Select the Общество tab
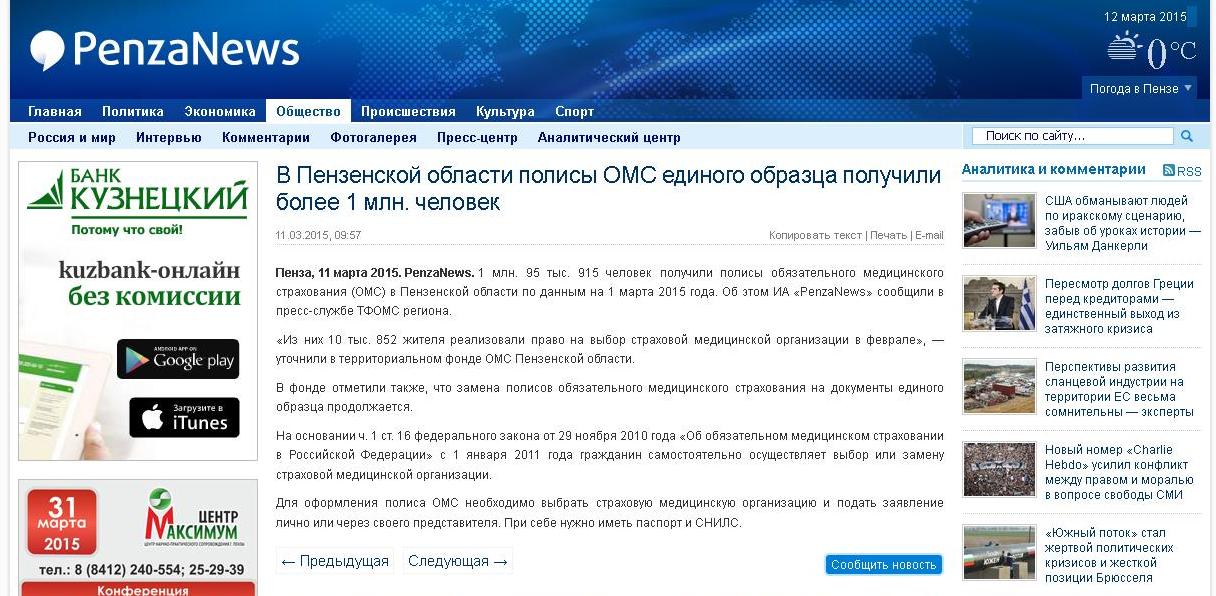 coord(308,111)
